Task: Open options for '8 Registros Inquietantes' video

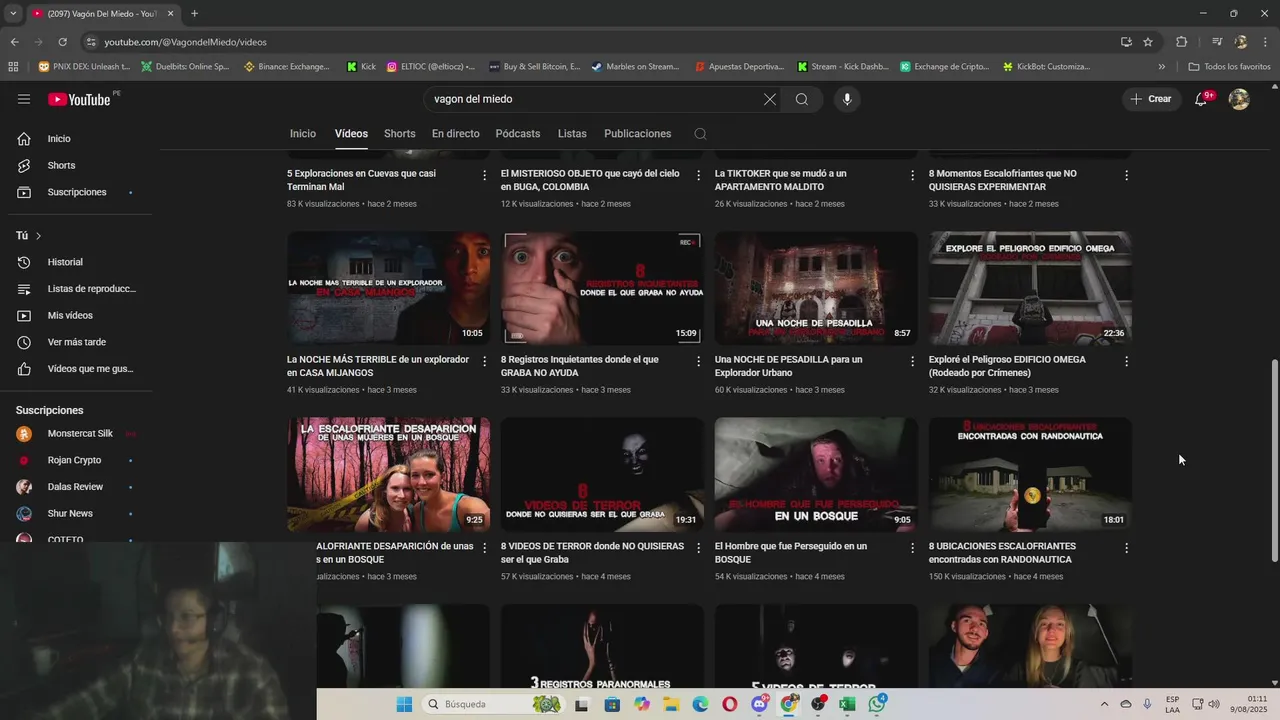Action: [699, 361]
